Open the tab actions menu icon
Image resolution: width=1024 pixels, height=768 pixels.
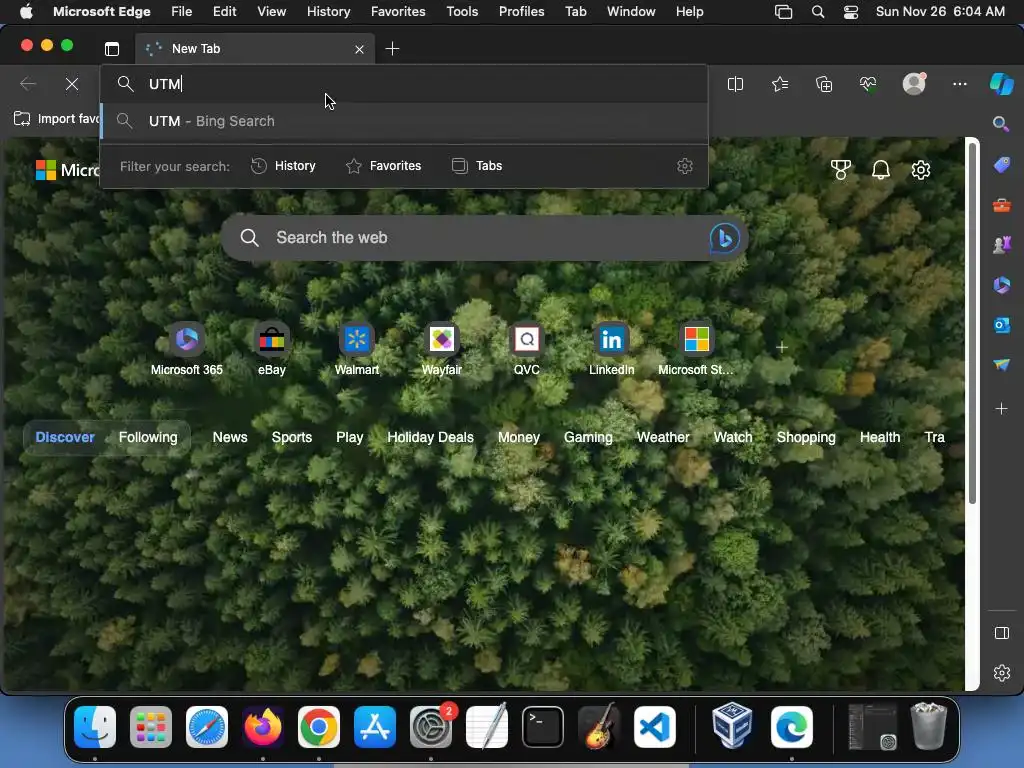112,49
